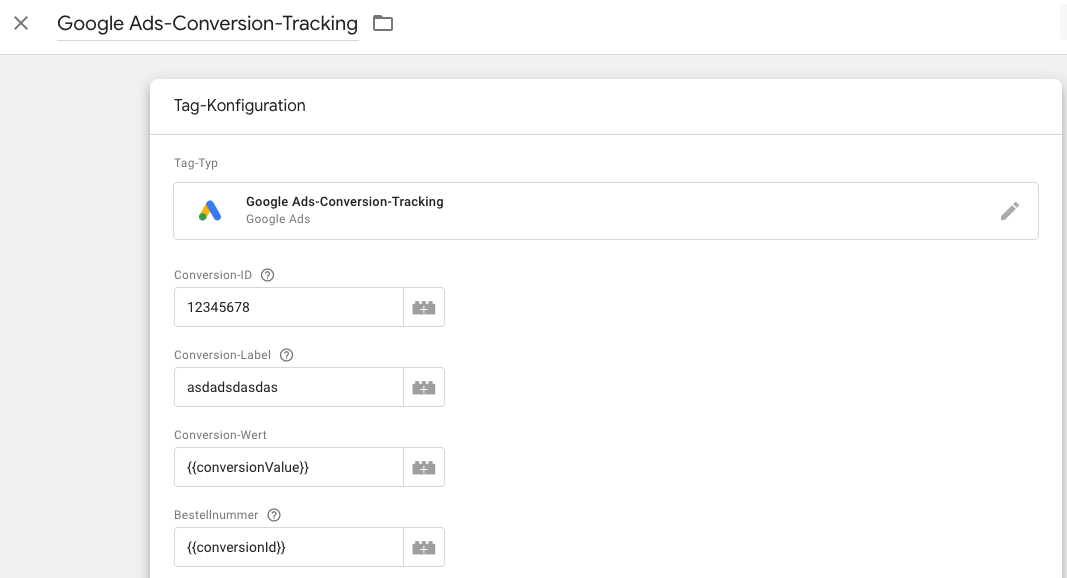Close the tag editor with X icon
The width and height of the screenshot is (1067, 578).
click(x=21, y=23)
